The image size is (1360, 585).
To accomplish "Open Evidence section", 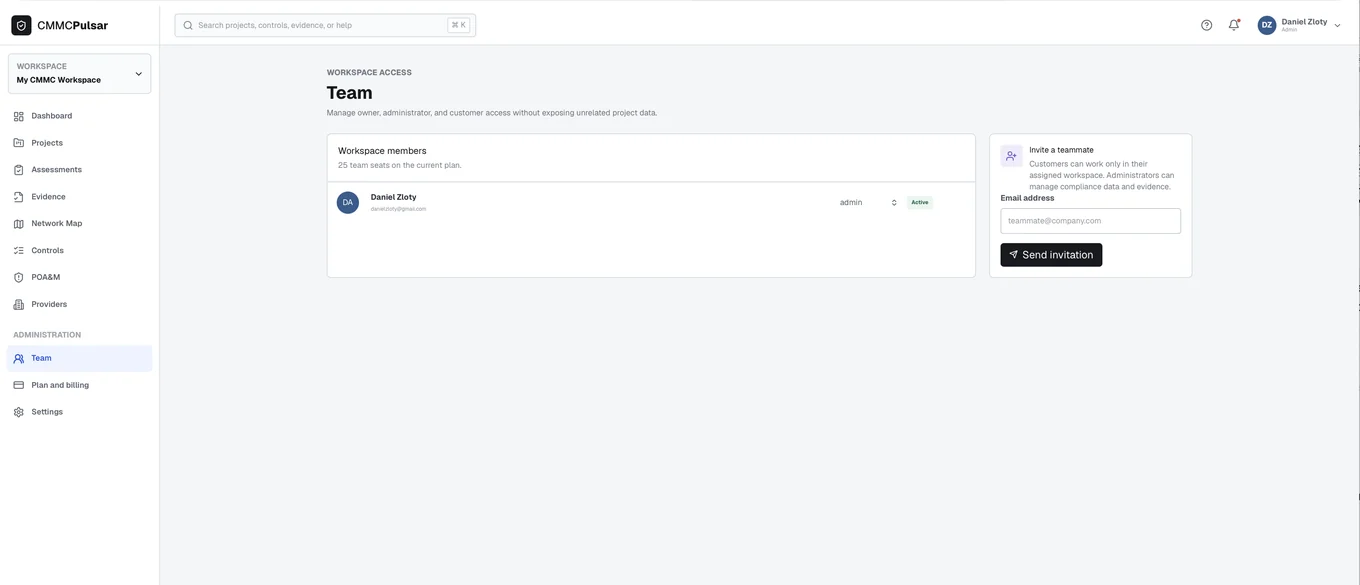I will pos(79,197).
